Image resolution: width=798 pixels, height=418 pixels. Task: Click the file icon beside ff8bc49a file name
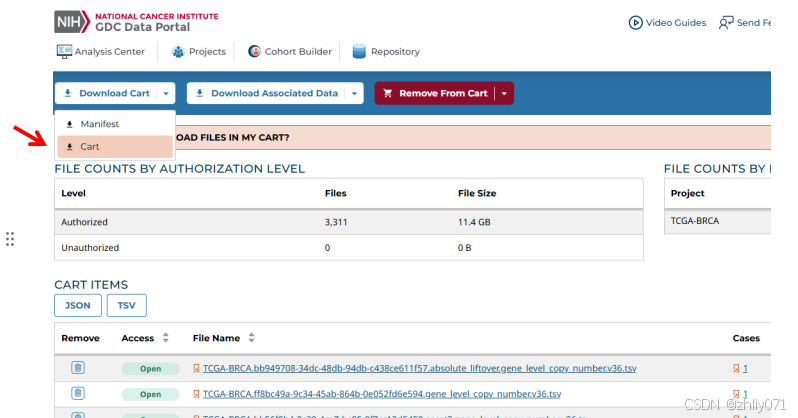pos(196,394)
